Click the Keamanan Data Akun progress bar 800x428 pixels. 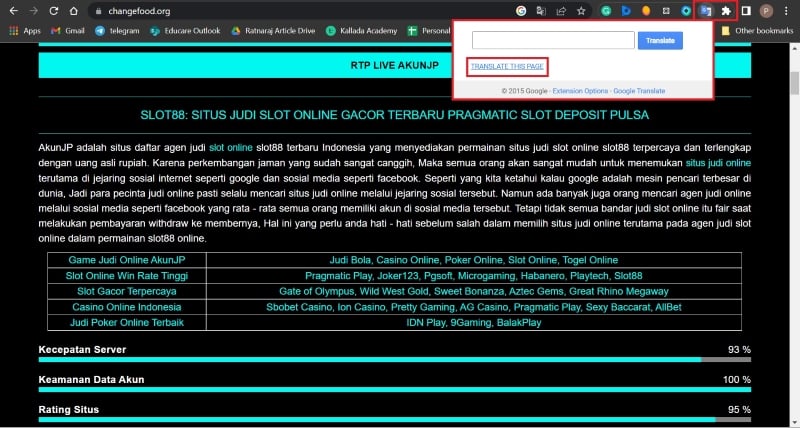click(394, 390)
